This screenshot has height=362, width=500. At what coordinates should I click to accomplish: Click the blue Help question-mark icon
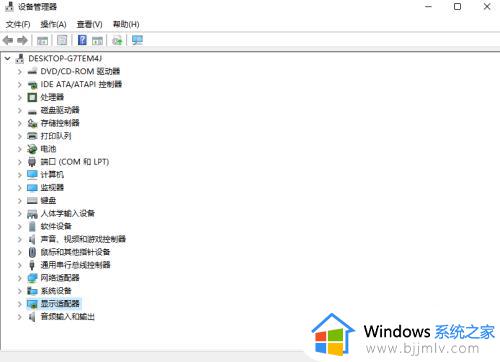pyautogui.click(x=82, y=40)
